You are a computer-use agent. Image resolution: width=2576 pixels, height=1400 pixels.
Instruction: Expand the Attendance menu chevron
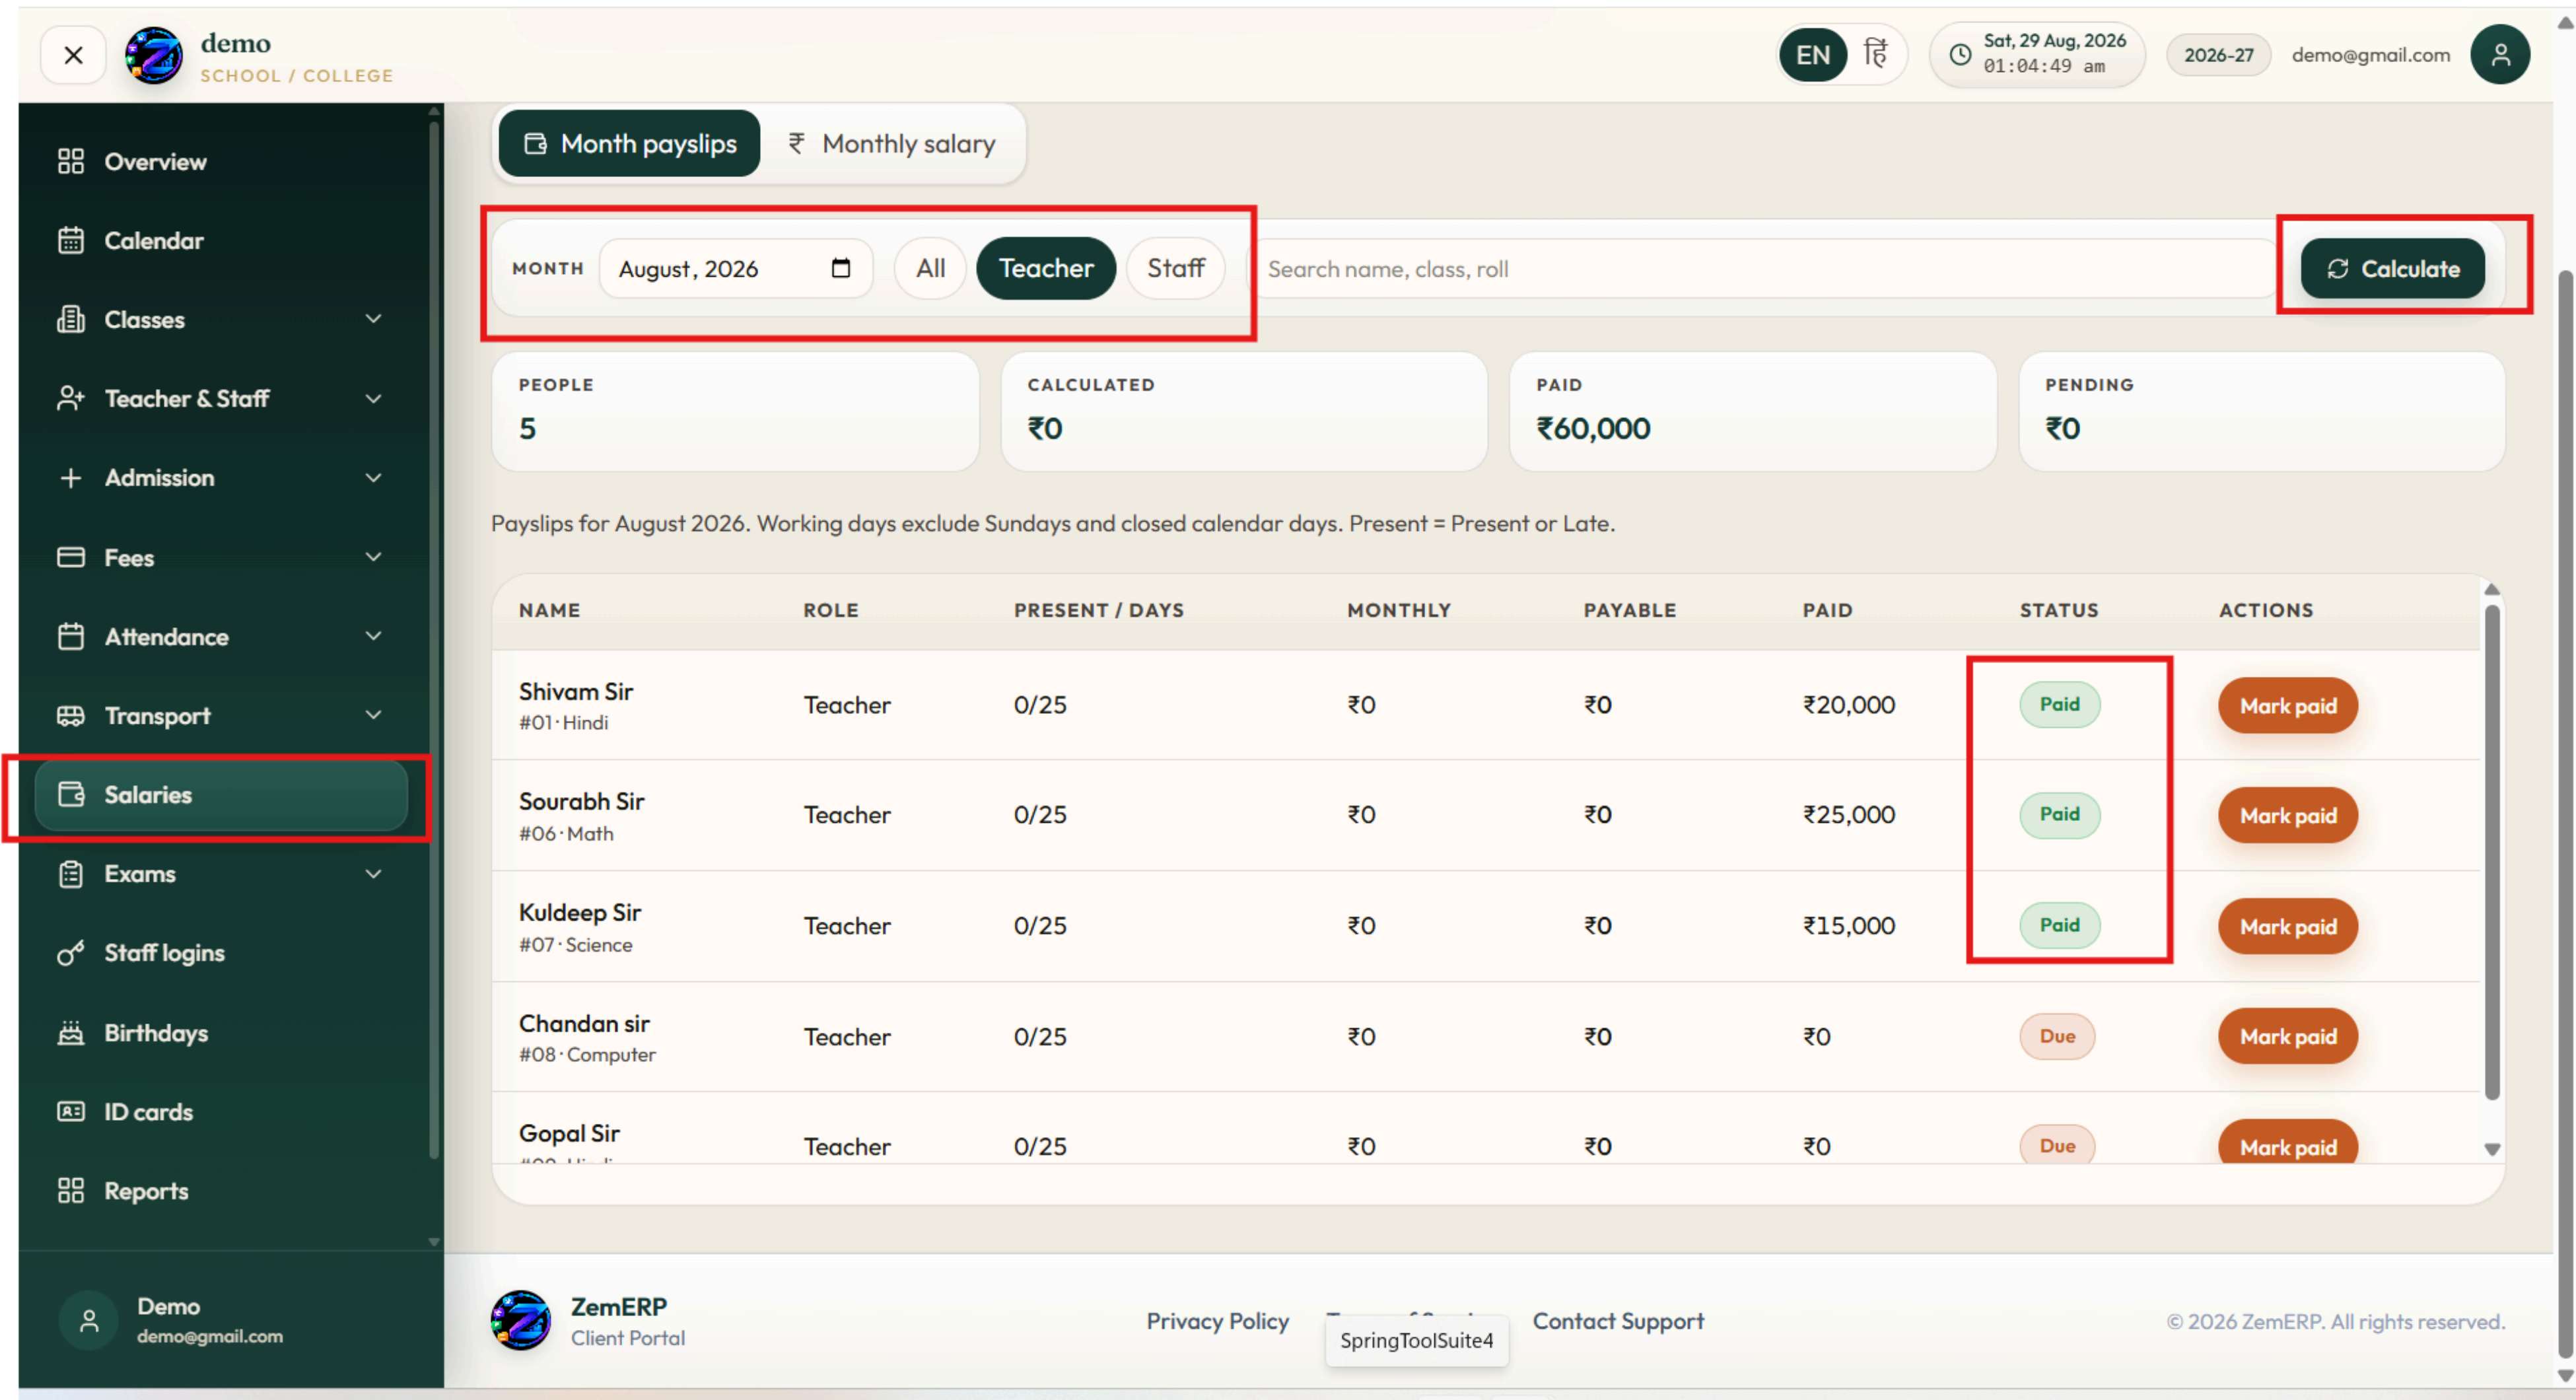pos(373,636)
